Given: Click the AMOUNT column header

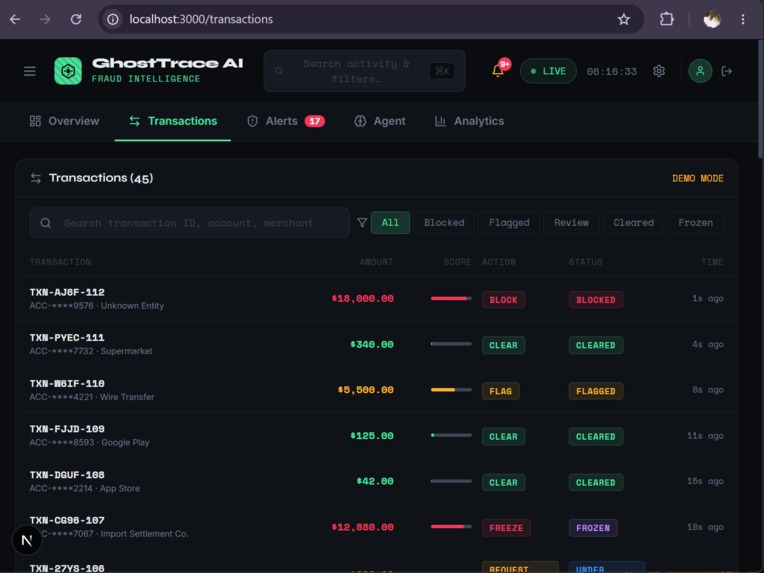Looking at the screenshot, I should click(376, 262).
